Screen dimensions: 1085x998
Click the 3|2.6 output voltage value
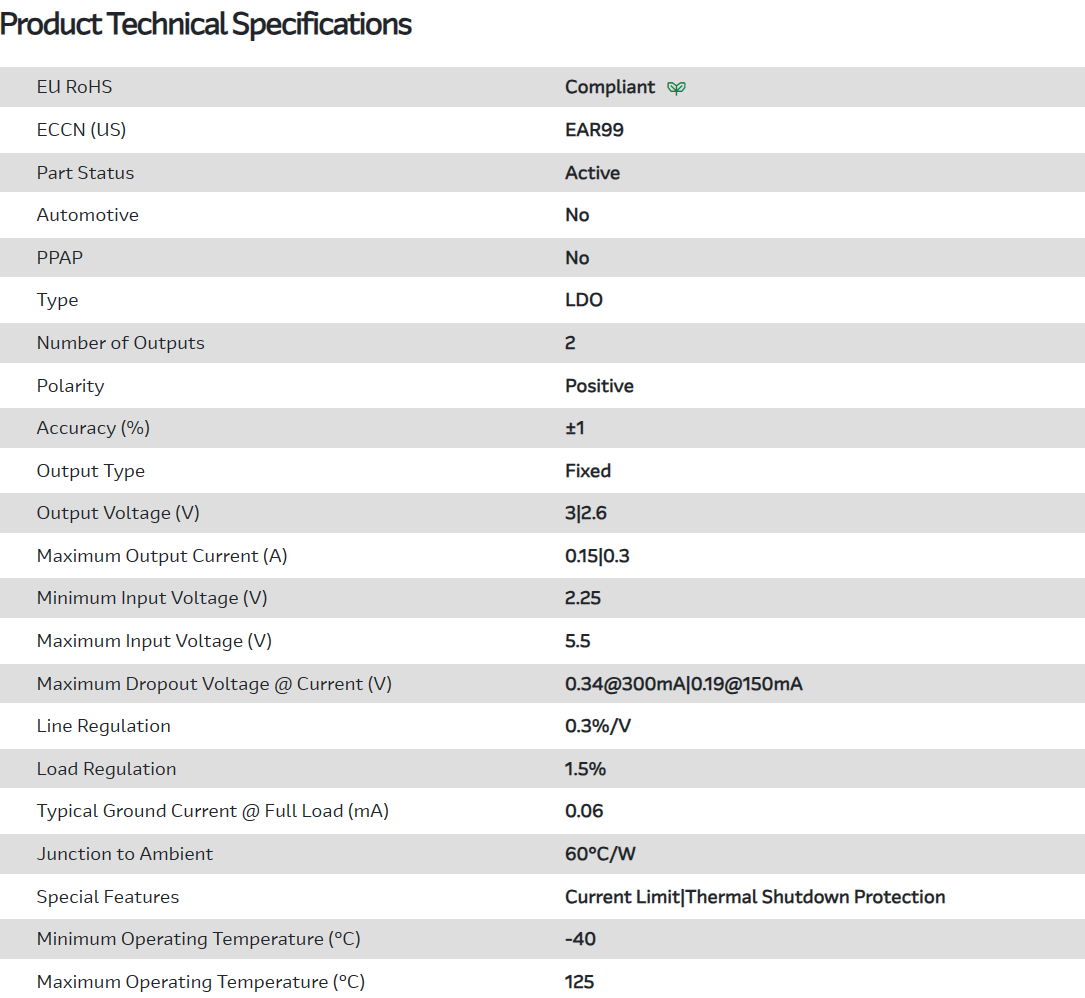pyautogui.click(x=586, y=513)
